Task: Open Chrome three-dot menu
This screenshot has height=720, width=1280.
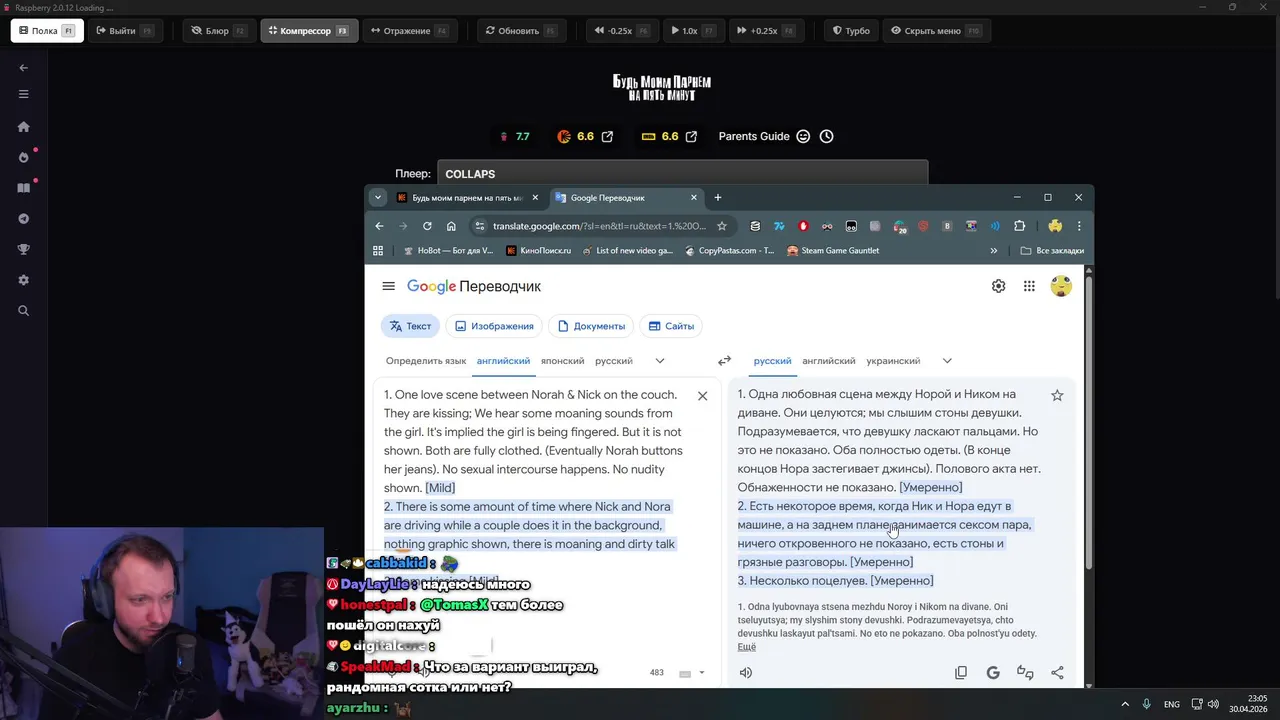Action: pyautogui.click(x=1078, y=226)
